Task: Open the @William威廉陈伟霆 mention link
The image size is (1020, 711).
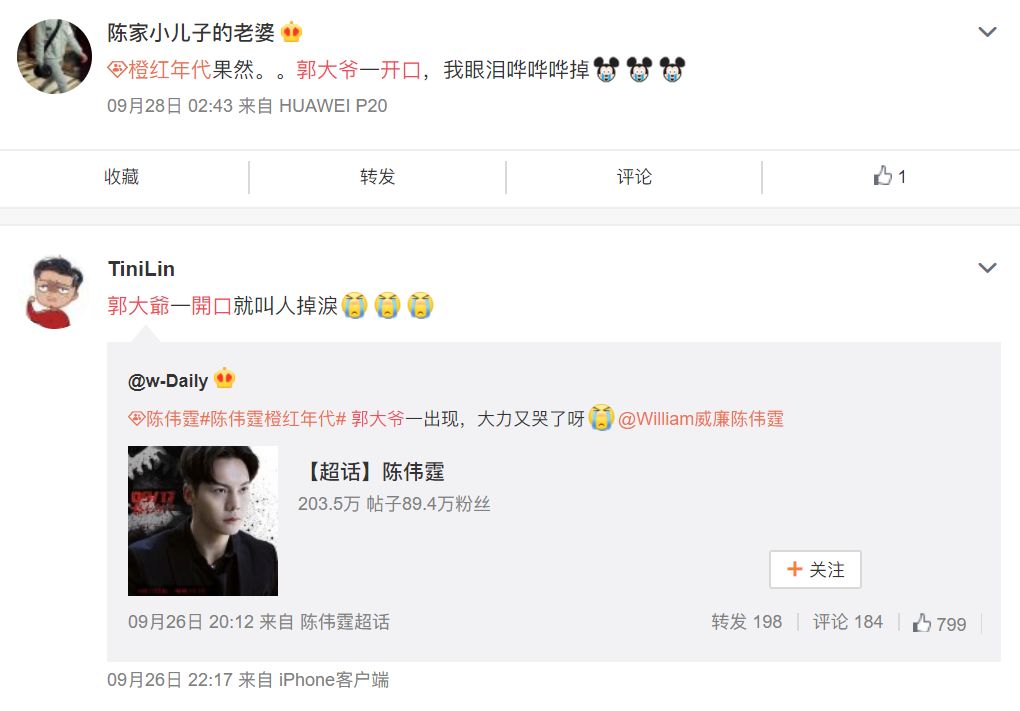Action: coord(701,419)
